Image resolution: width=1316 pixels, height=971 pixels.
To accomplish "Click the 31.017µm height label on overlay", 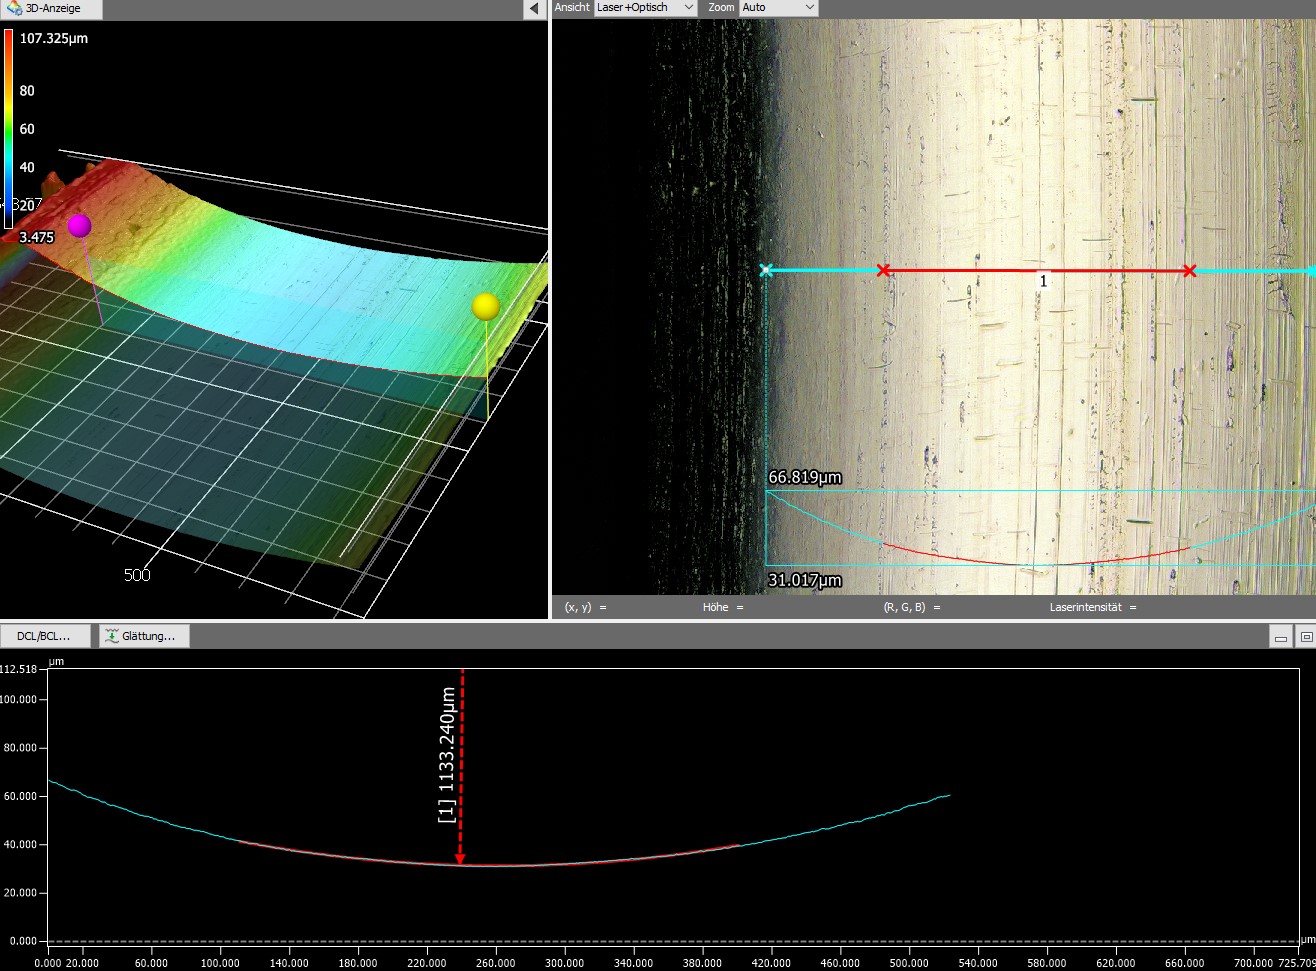I will point(804,580).
